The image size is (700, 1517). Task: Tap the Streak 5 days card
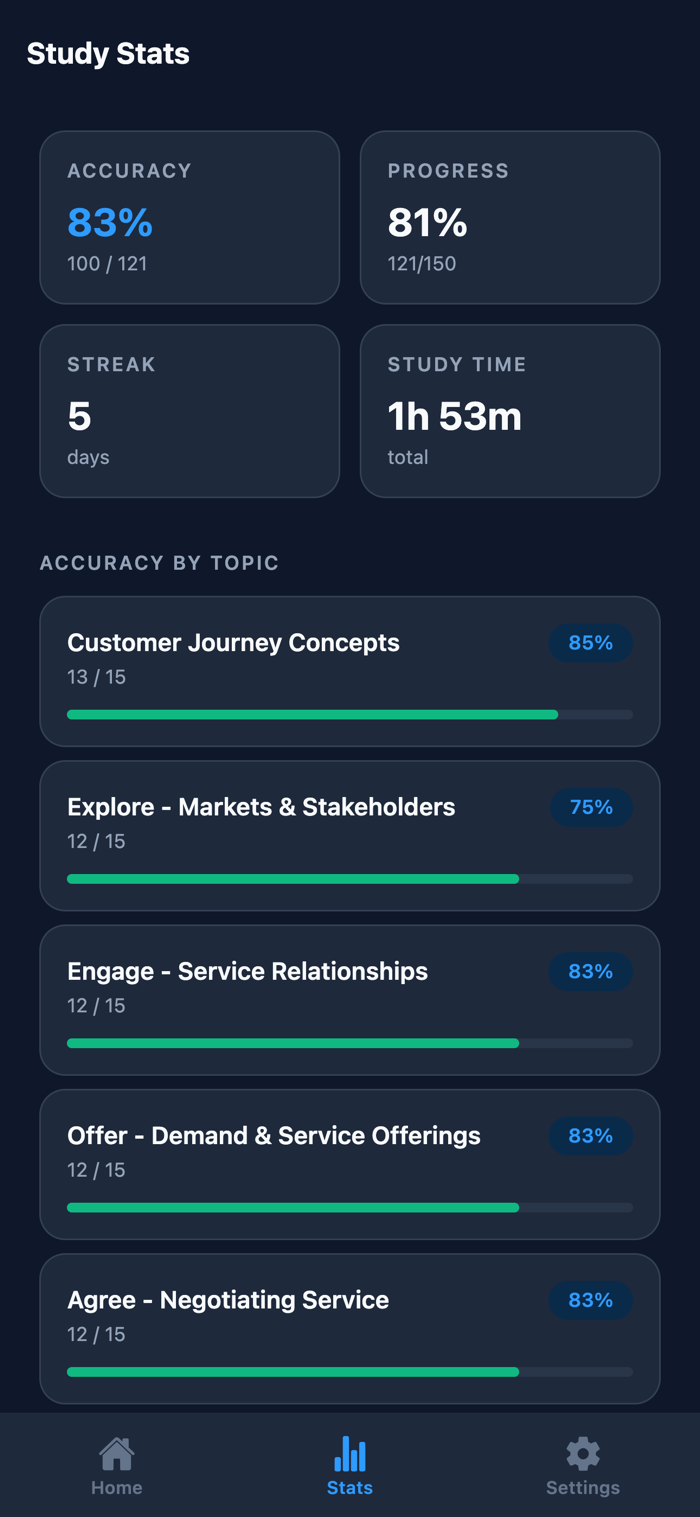[190, 411]
